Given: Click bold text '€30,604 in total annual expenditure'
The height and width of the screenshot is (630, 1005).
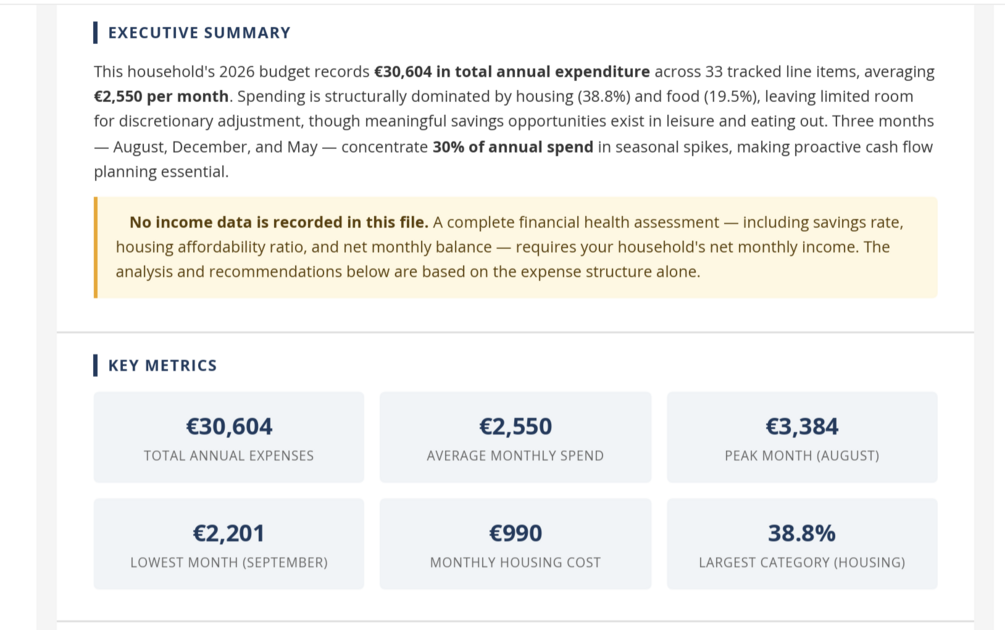Looking at the screenshot, I should pos(512,72).
